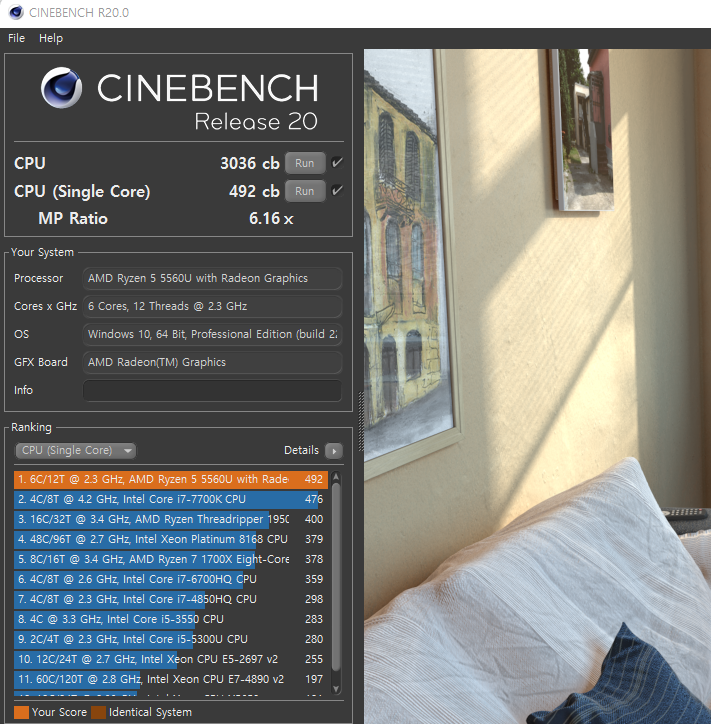This screenshot has width=711, height=724.
Task: Click the 3036 cb CPU score
Action: pyautogui.click(x=250, y=163)
